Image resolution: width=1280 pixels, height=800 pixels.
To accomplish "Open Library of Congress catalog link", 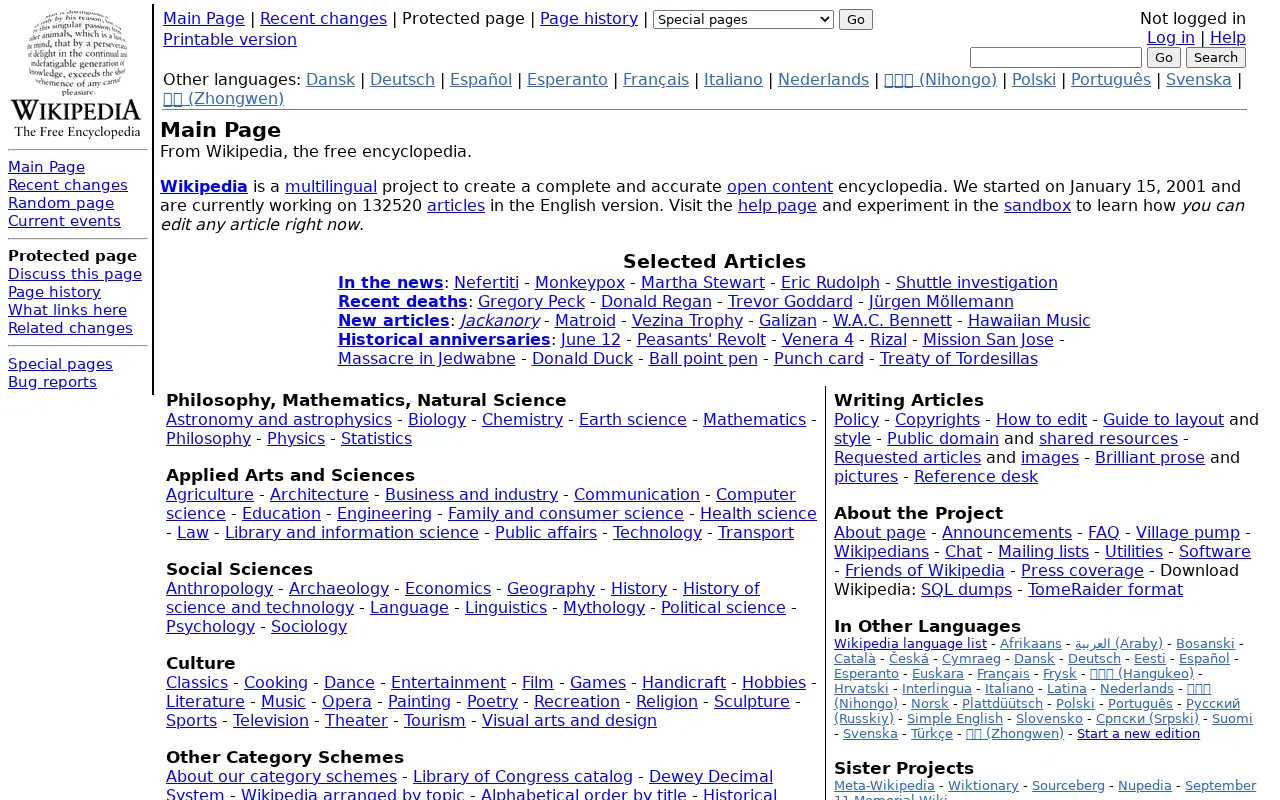I will (523, 776).
